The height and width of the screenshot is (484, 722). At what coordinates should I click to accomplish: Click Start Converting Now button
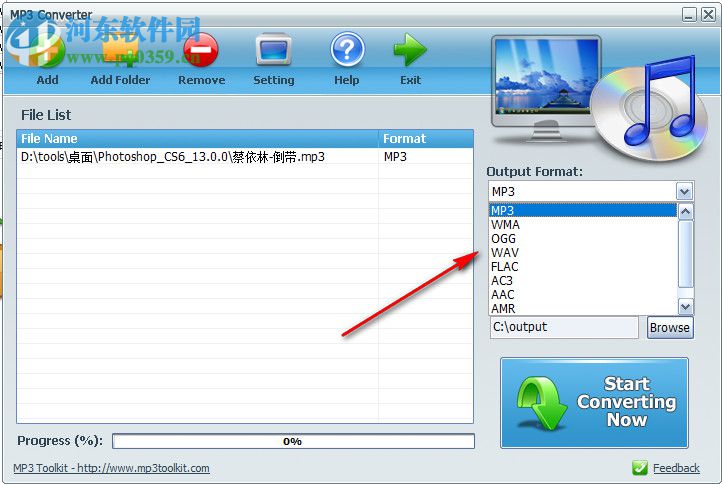coord(594,403)
